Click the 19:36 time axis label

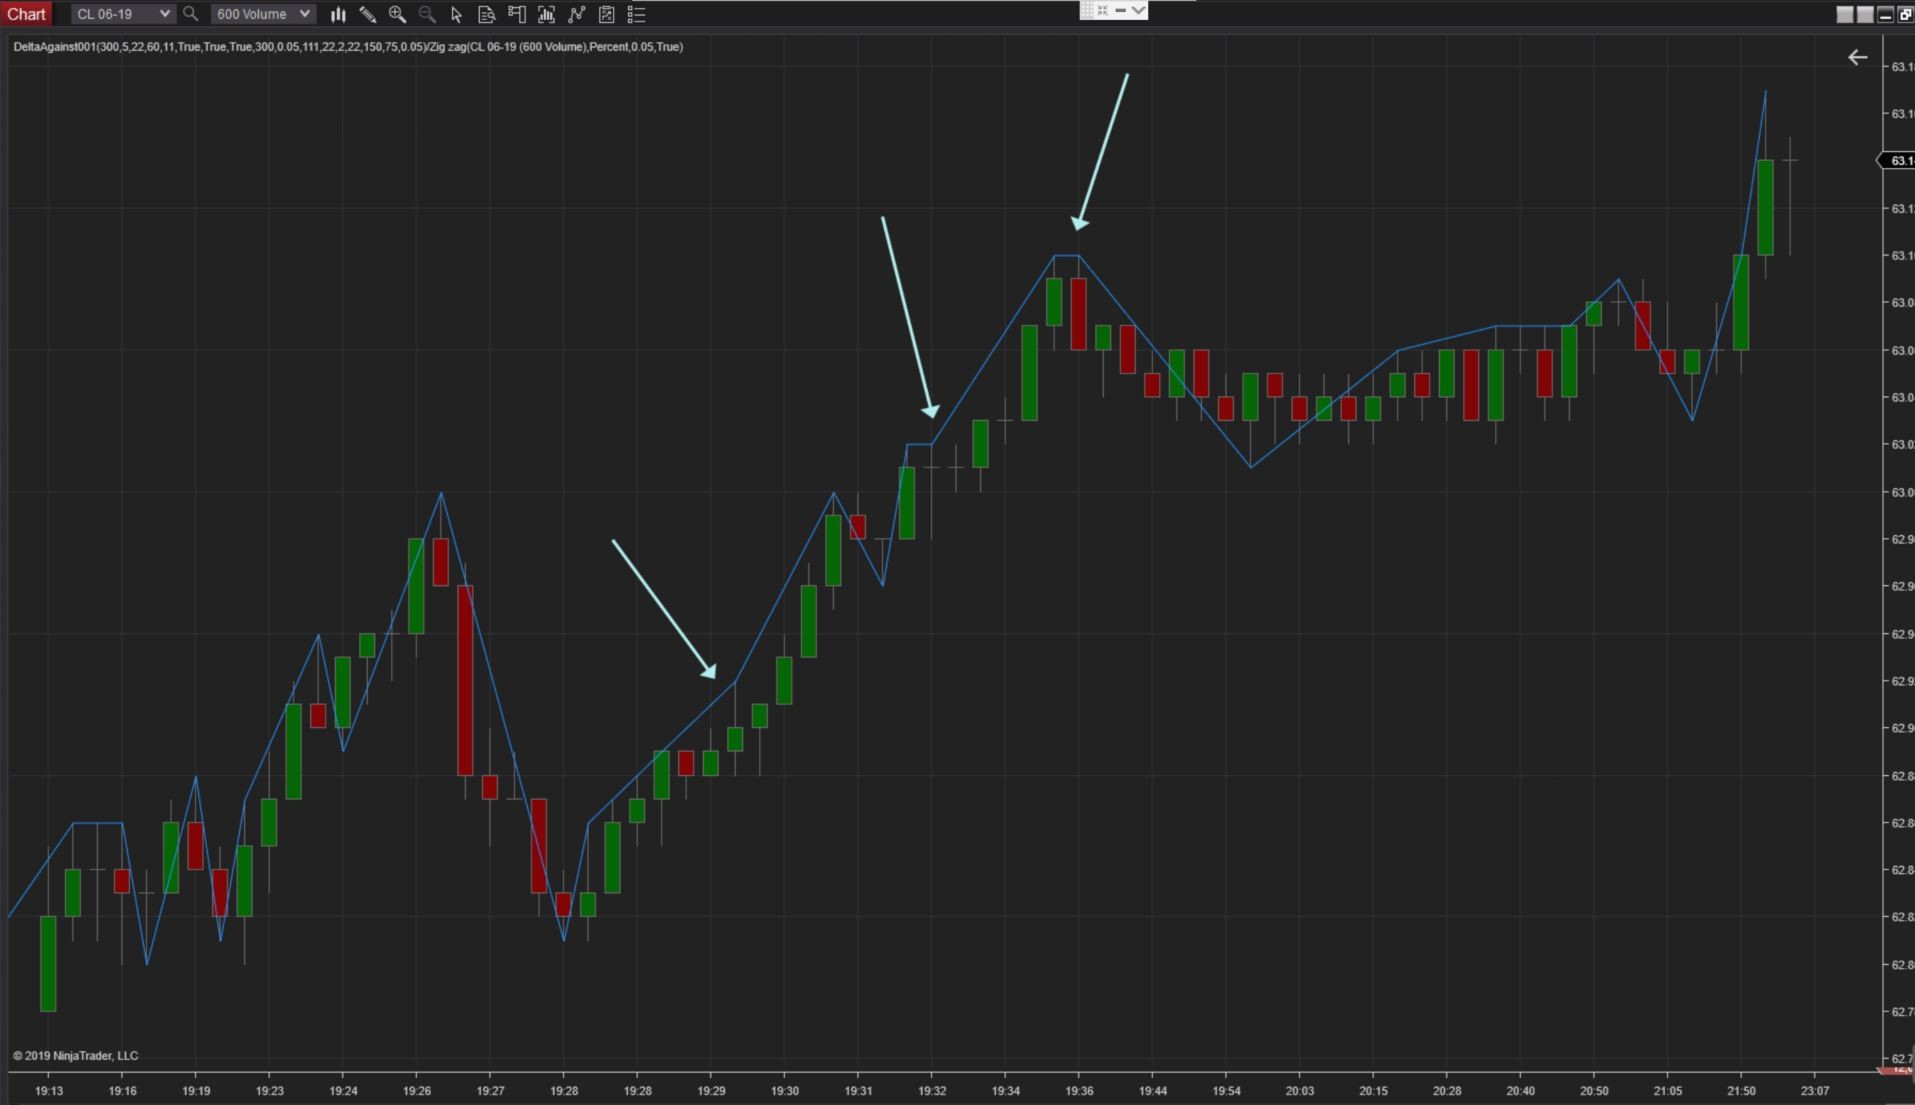pos(1079,1091)
